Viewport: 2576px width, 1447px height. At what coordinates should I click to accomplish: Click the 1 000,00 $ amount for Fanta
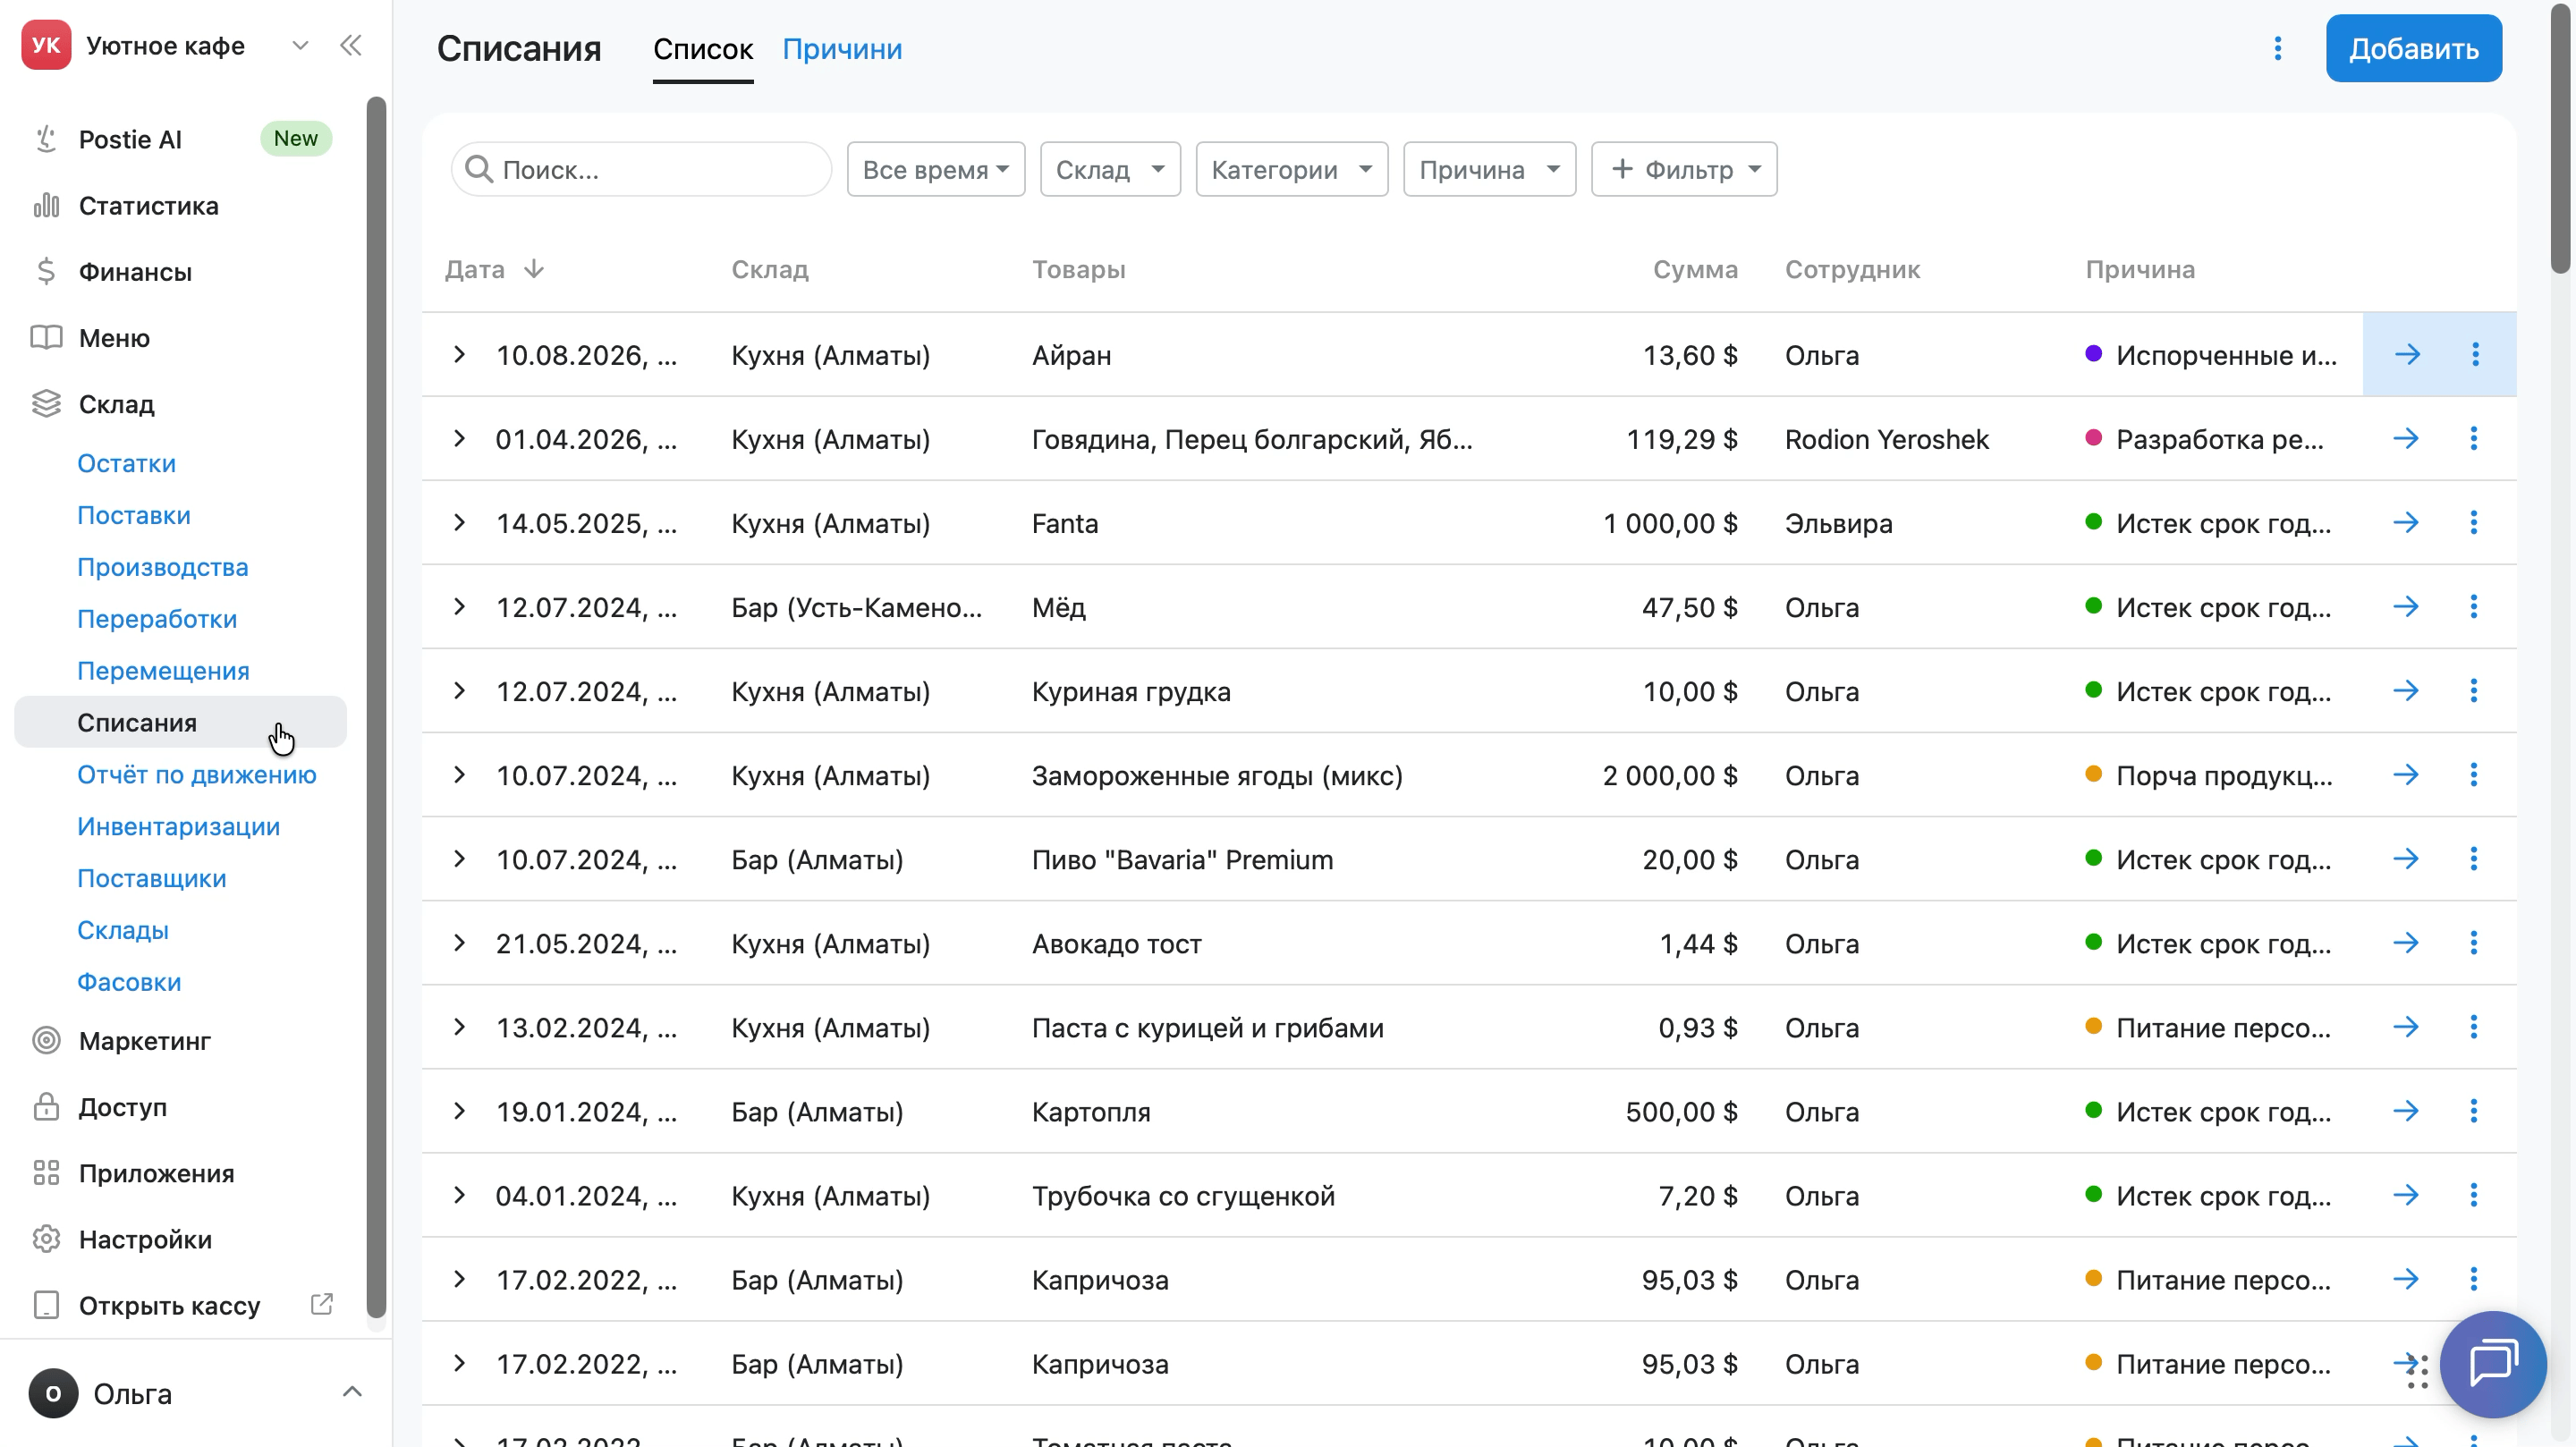tap(1670, 523)
